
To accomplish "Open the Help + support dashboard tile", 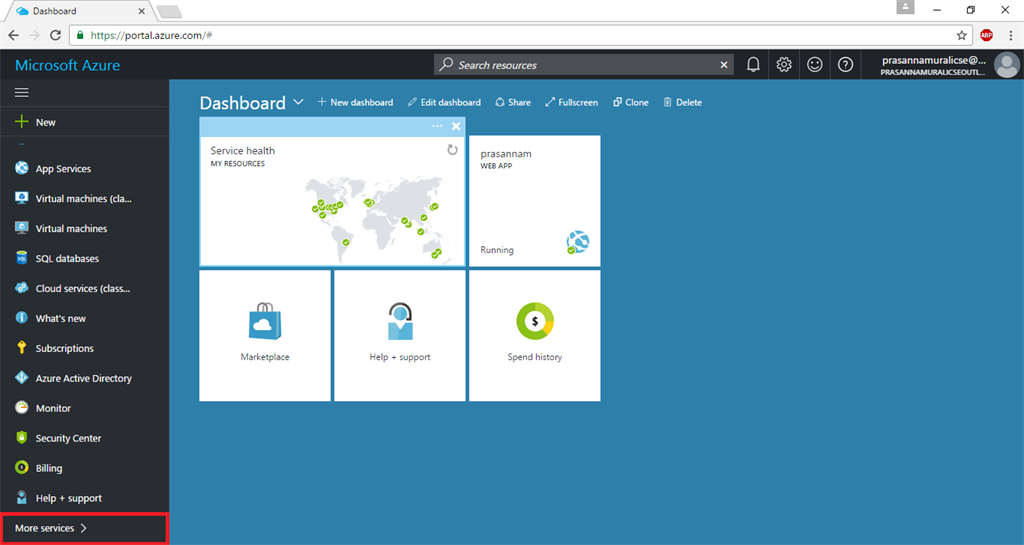I will point(400,335).
